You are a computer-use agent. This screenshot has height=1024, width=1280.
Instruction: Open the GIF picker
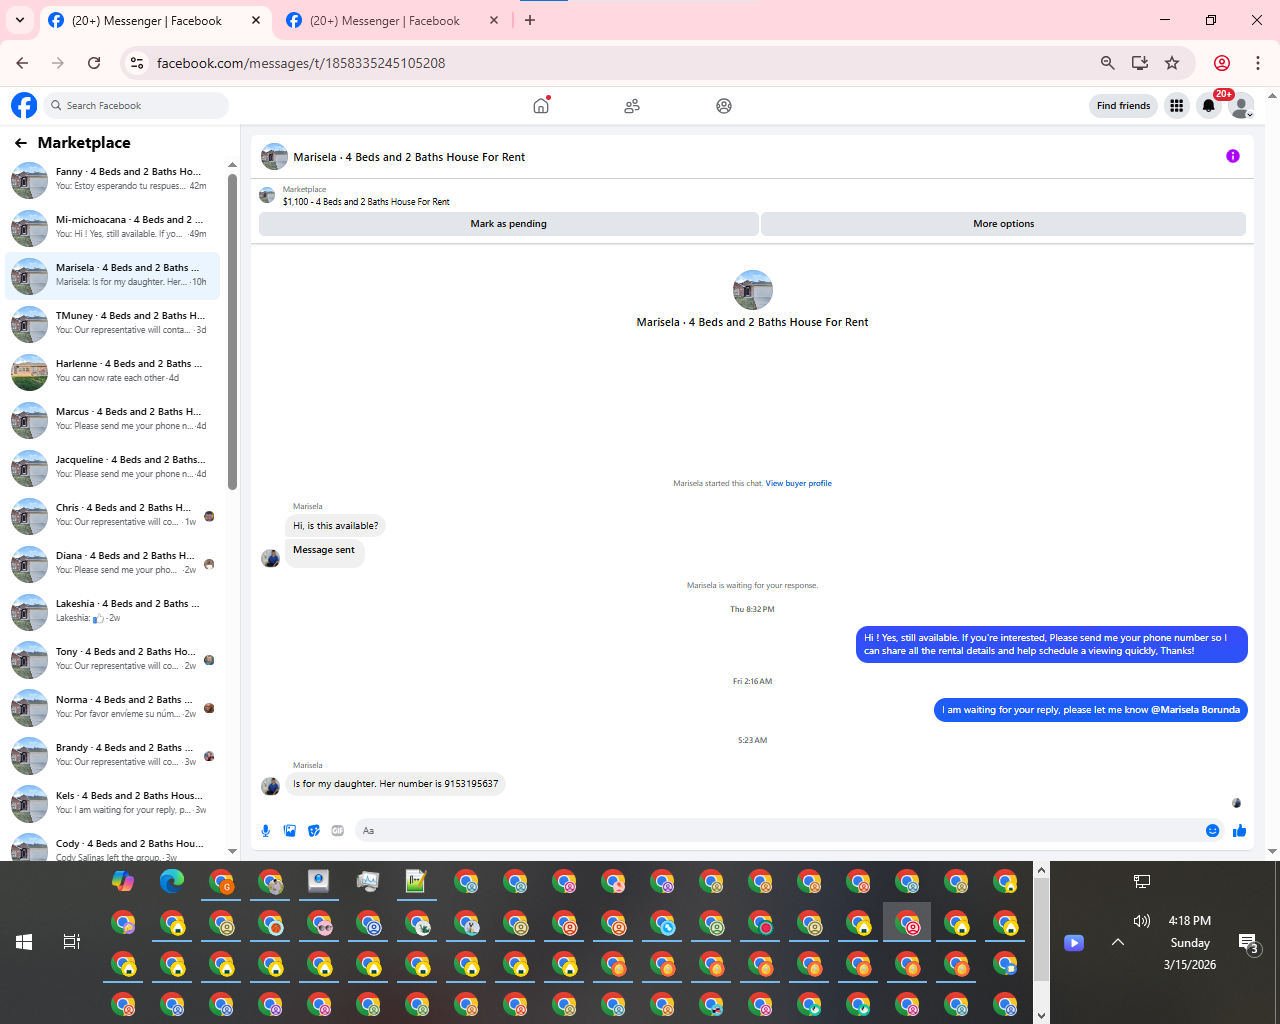(338, 830)
